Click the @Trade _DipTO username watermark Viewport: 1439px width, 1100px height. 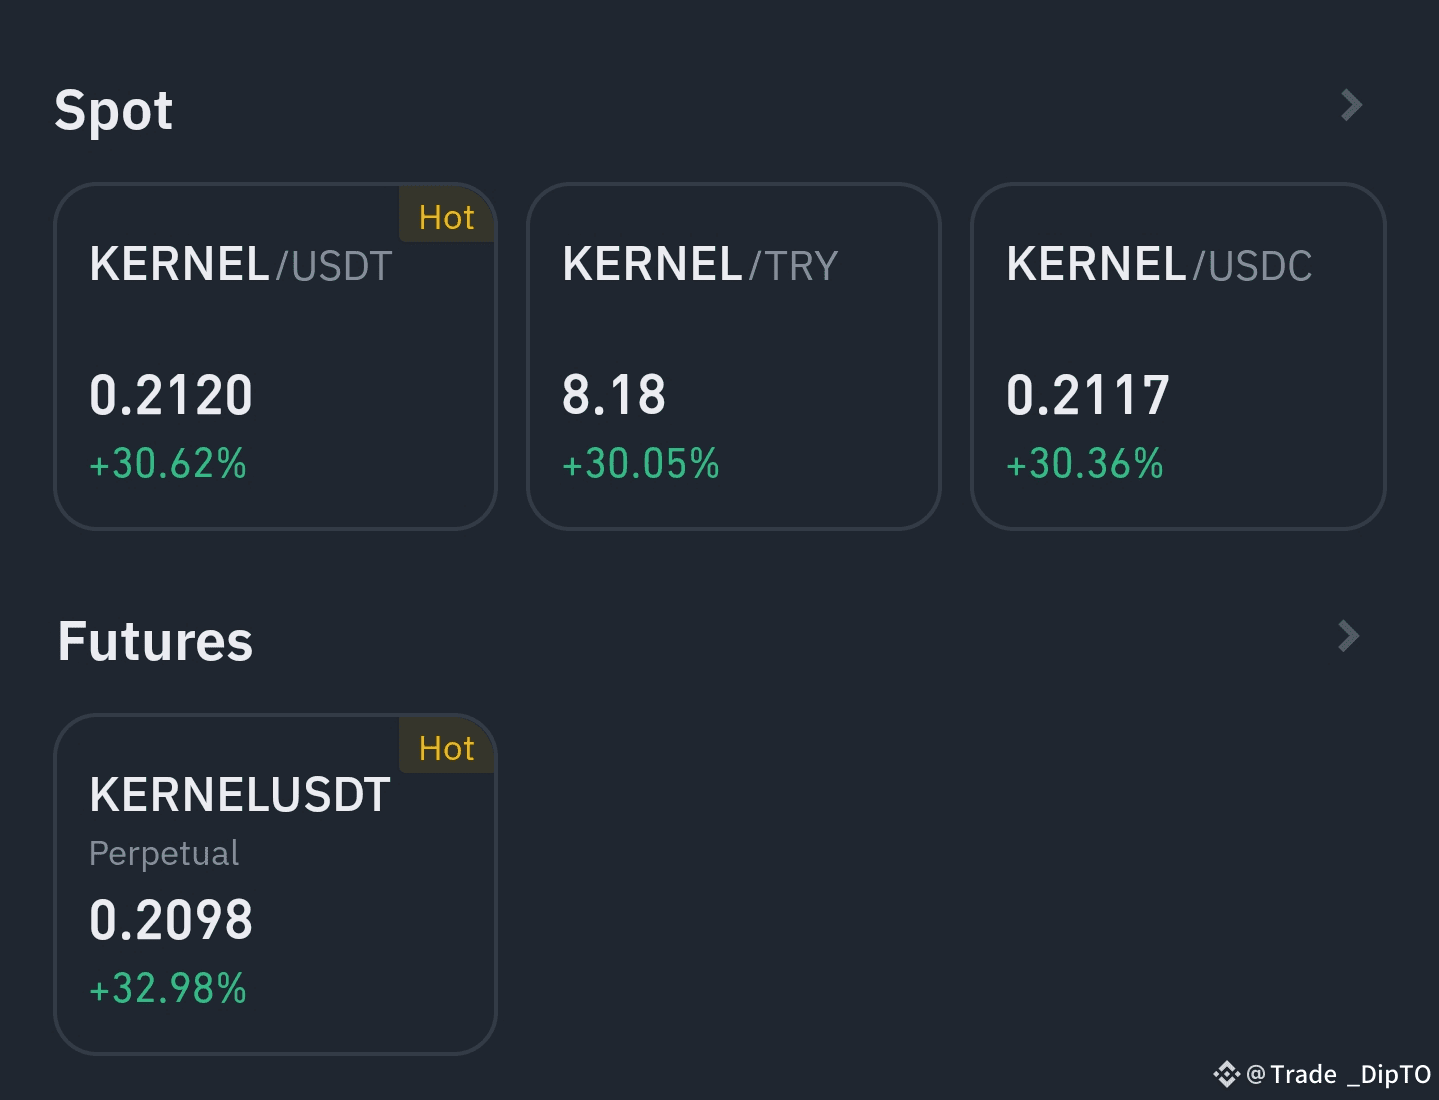tap(1340, 1075)
